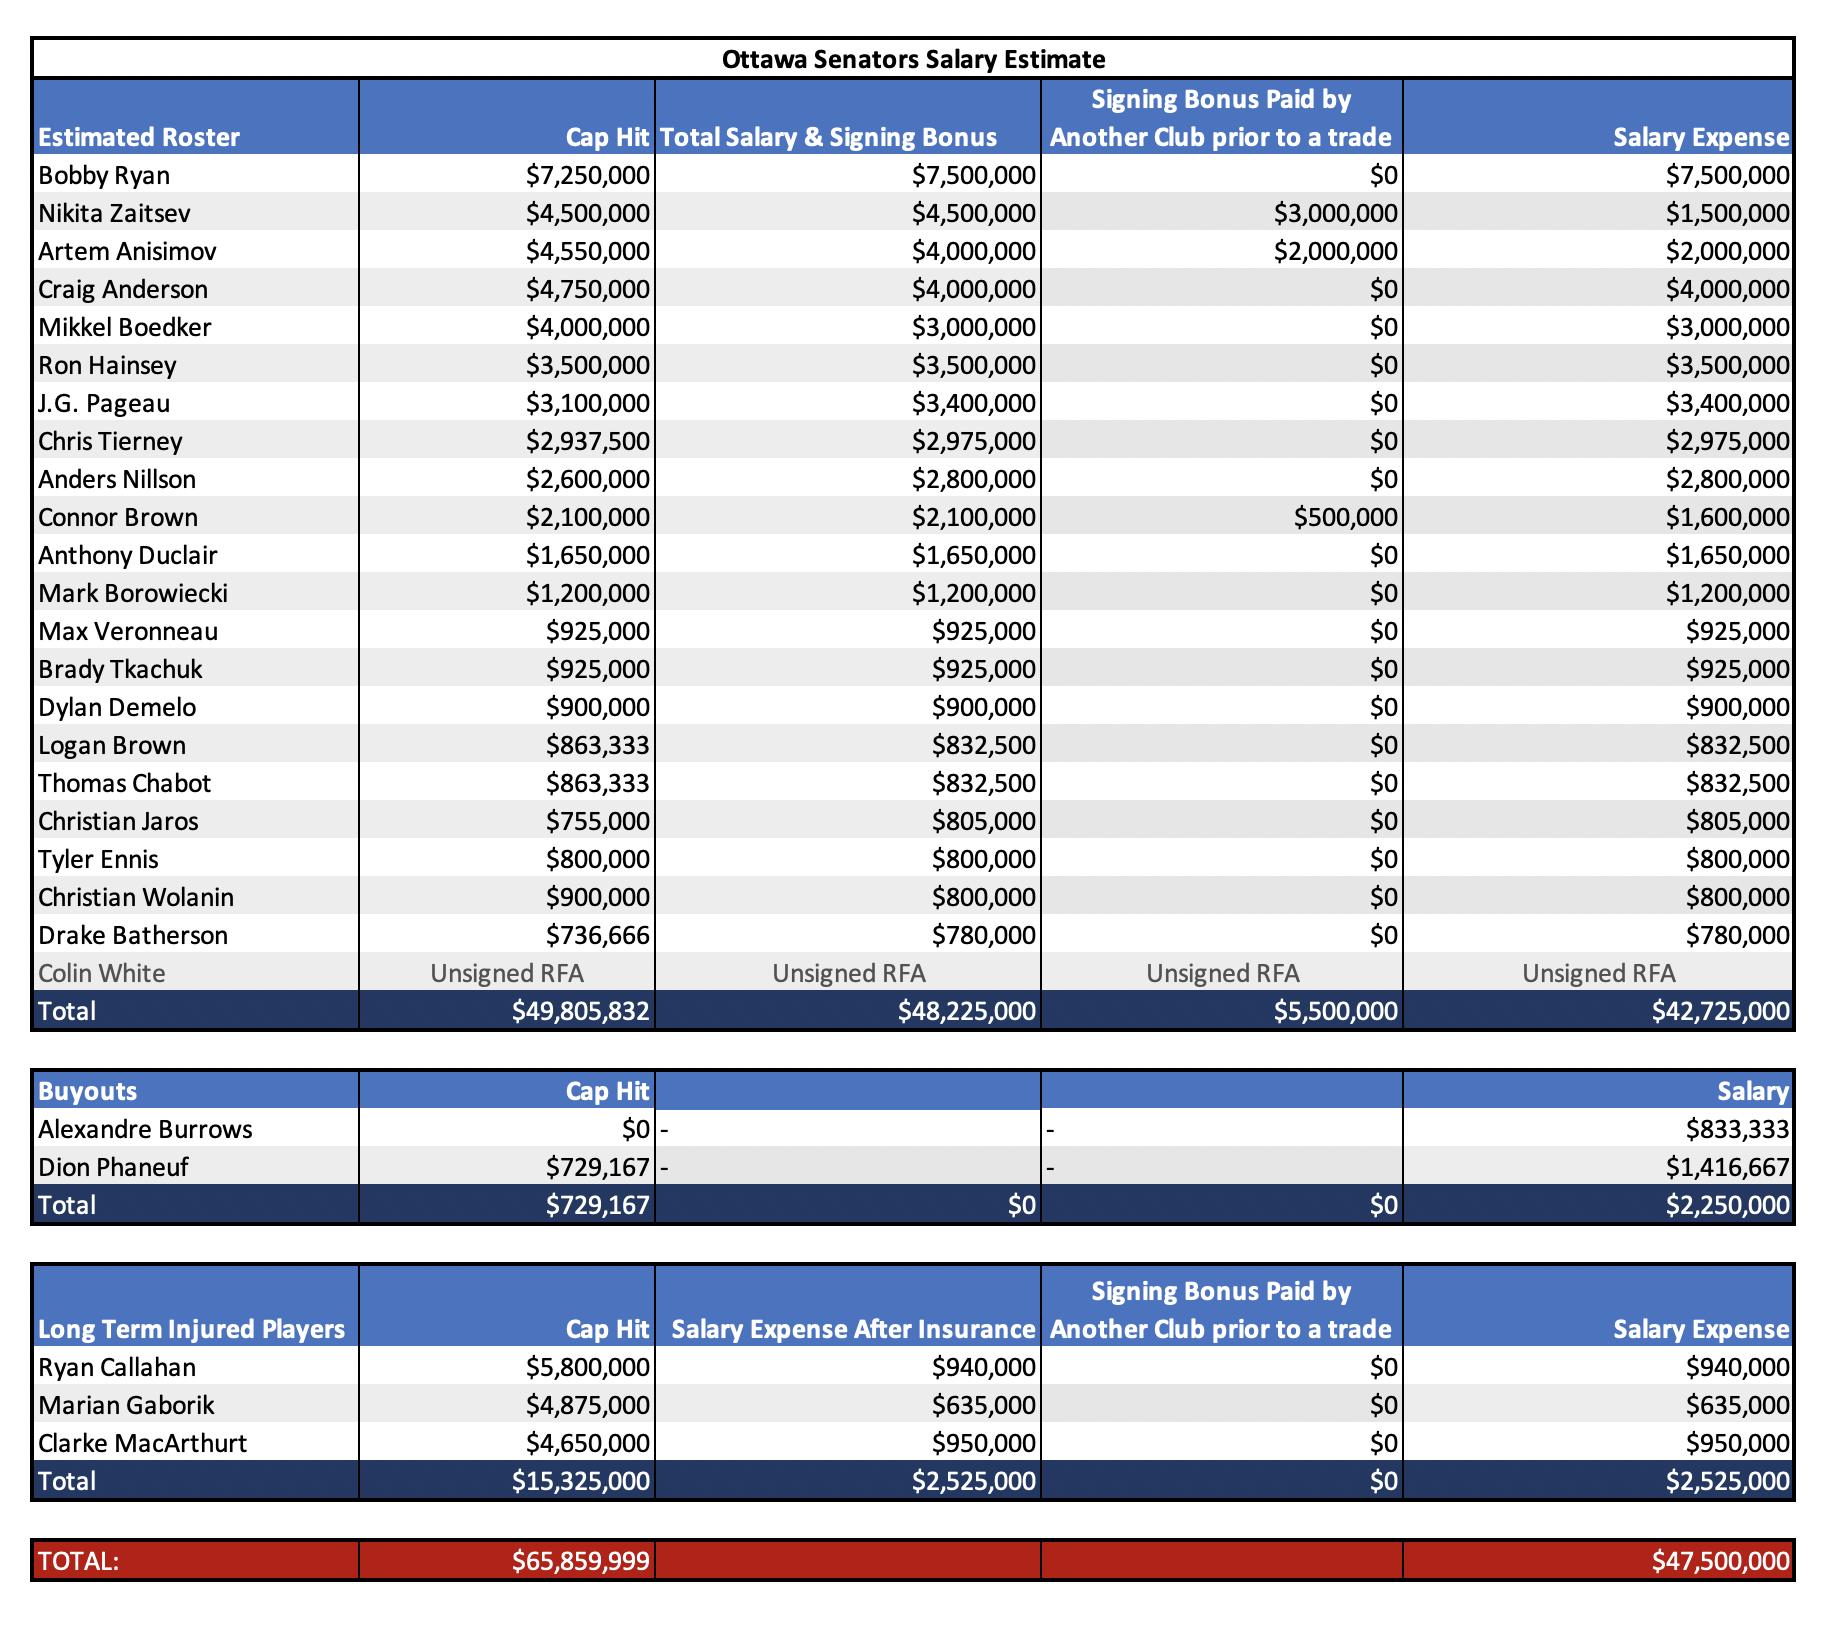Select the 'Marian Gaborik' name cell

tap(196, 1405)
